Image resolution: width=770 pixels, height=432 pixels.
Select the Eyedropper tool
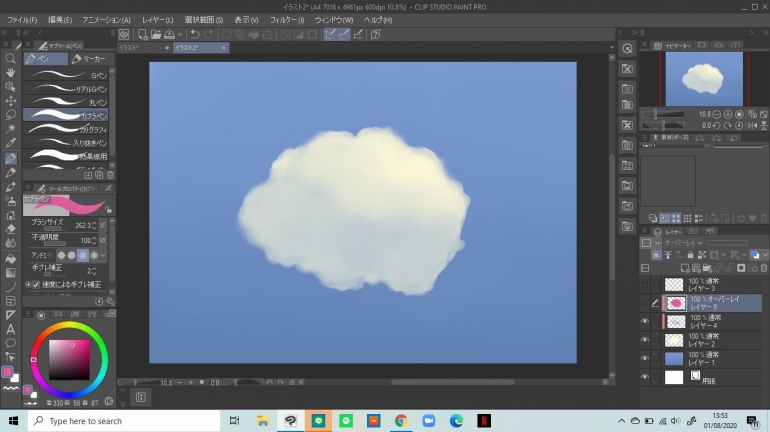(10, 143)
